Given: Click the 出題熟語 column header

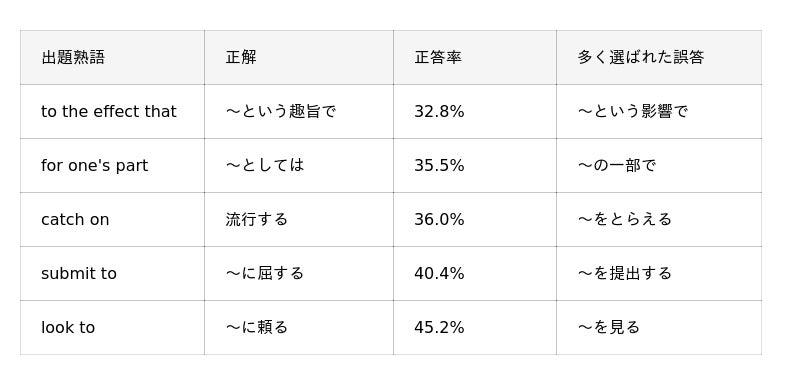Looking at the screenshot, I should coord(112,57).
